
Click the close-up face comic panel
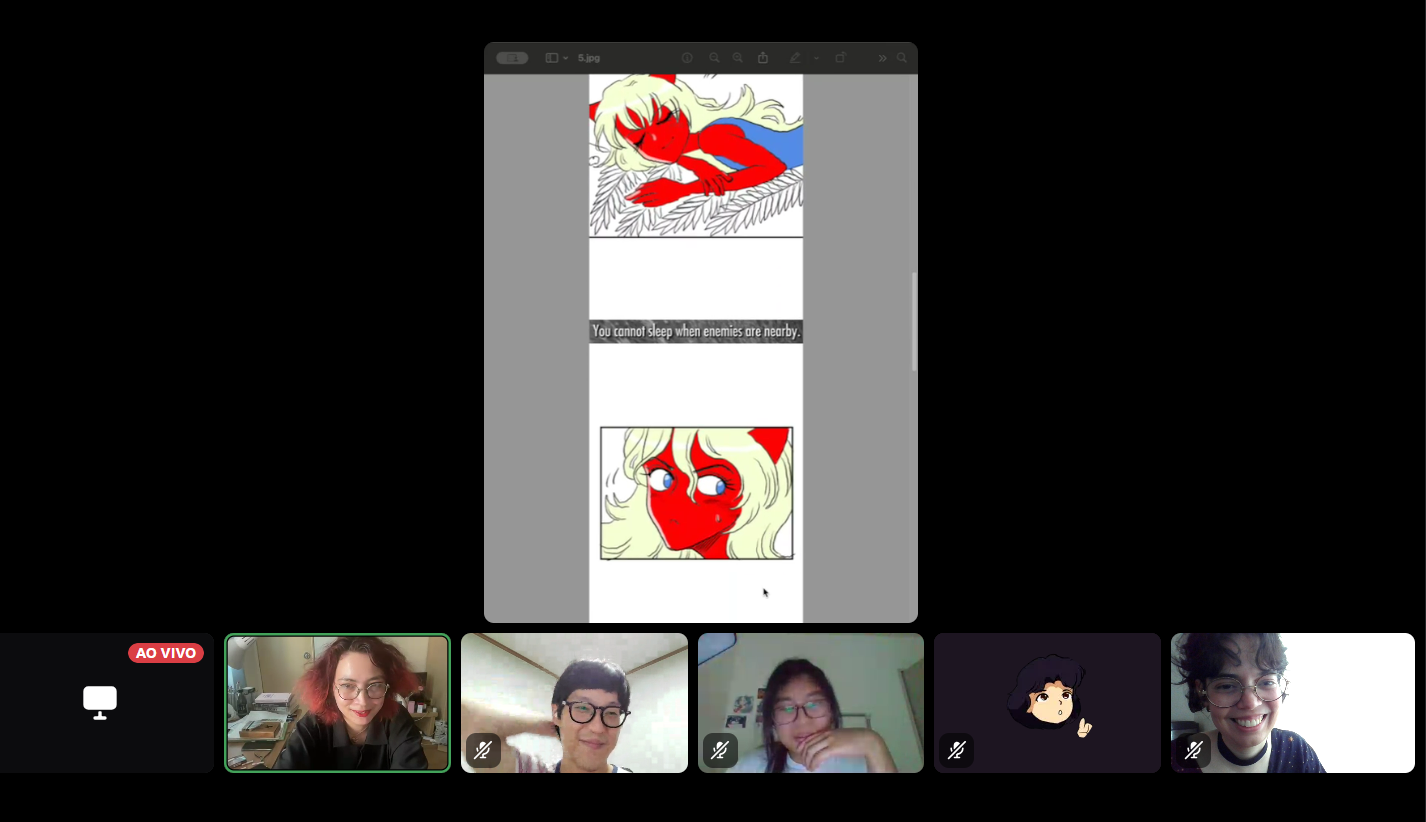[697, 493]
